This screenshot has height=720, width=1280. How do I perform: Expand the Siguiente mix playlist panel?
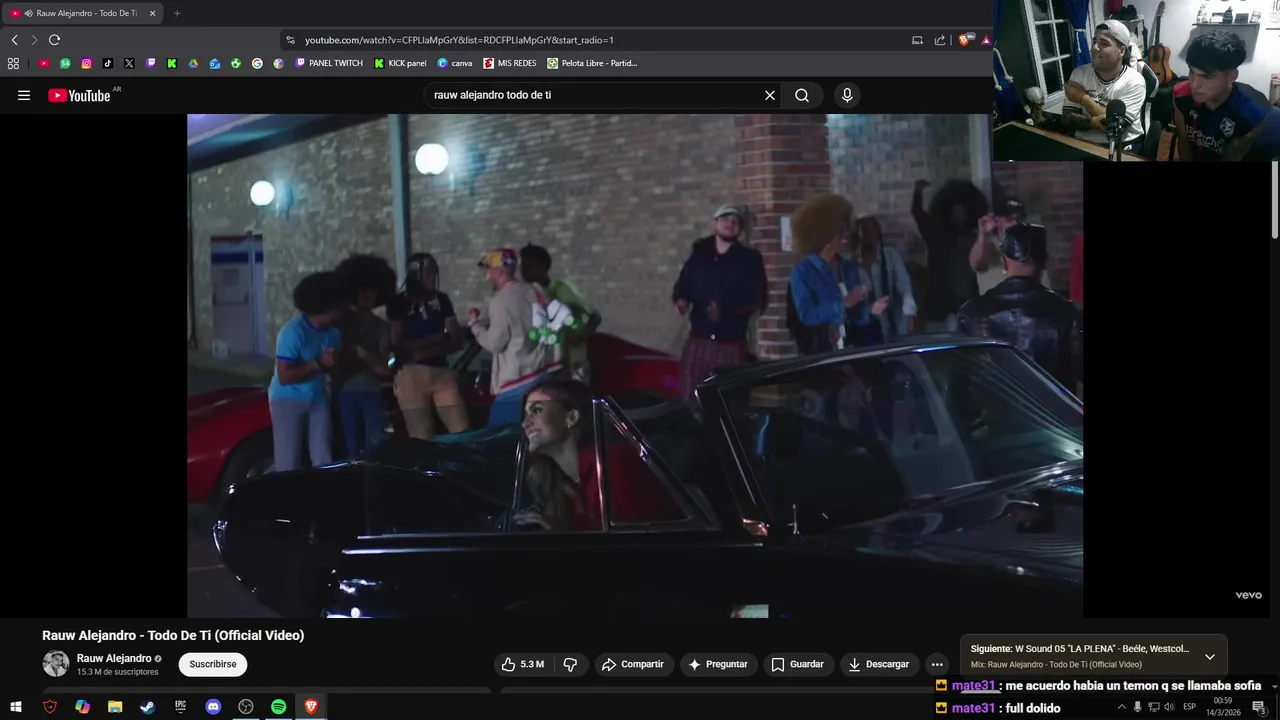(1209, 657)
